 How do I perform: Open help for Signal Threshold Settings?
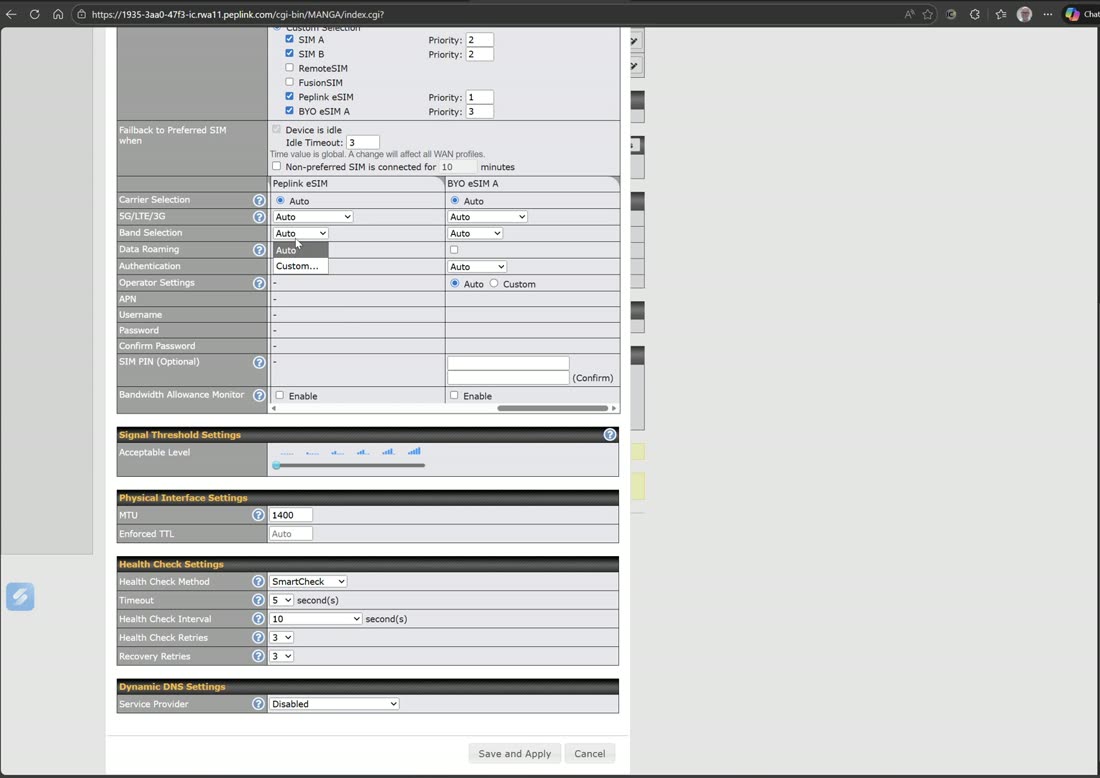[610, 434]
